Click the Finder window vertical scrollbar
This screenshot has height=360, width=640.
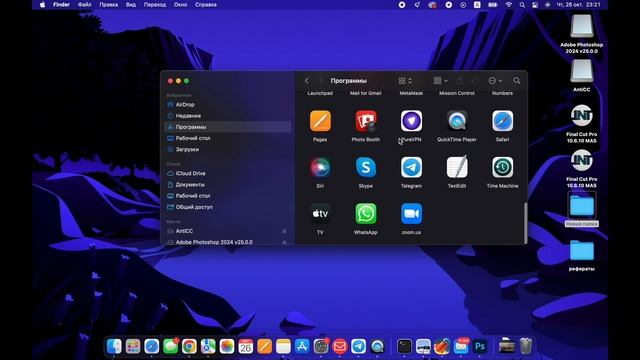(x=525, y=222)
